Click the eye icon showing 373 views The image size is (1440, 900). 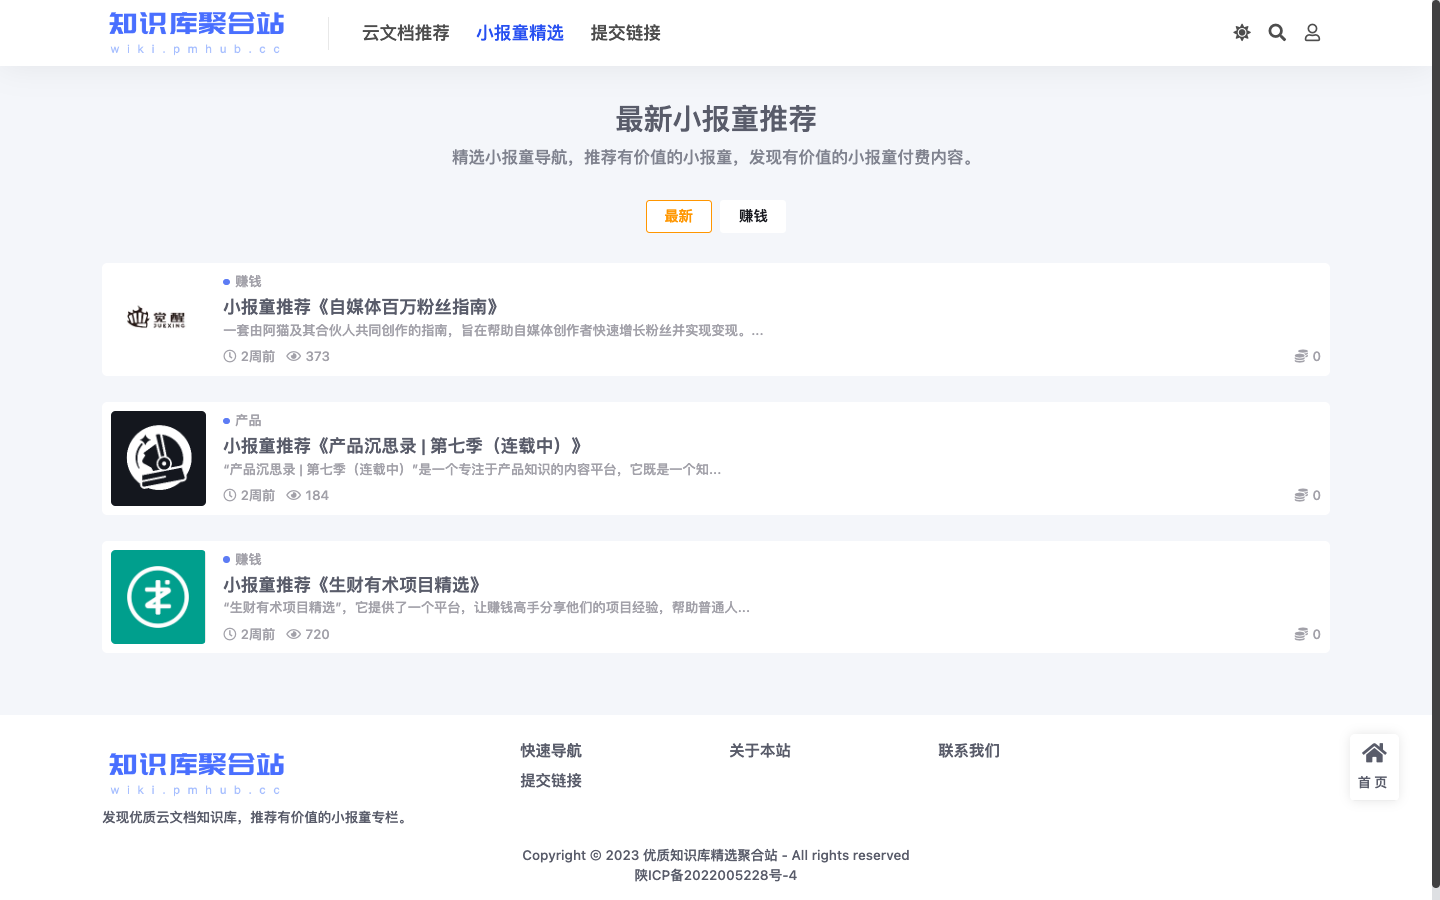293,356
